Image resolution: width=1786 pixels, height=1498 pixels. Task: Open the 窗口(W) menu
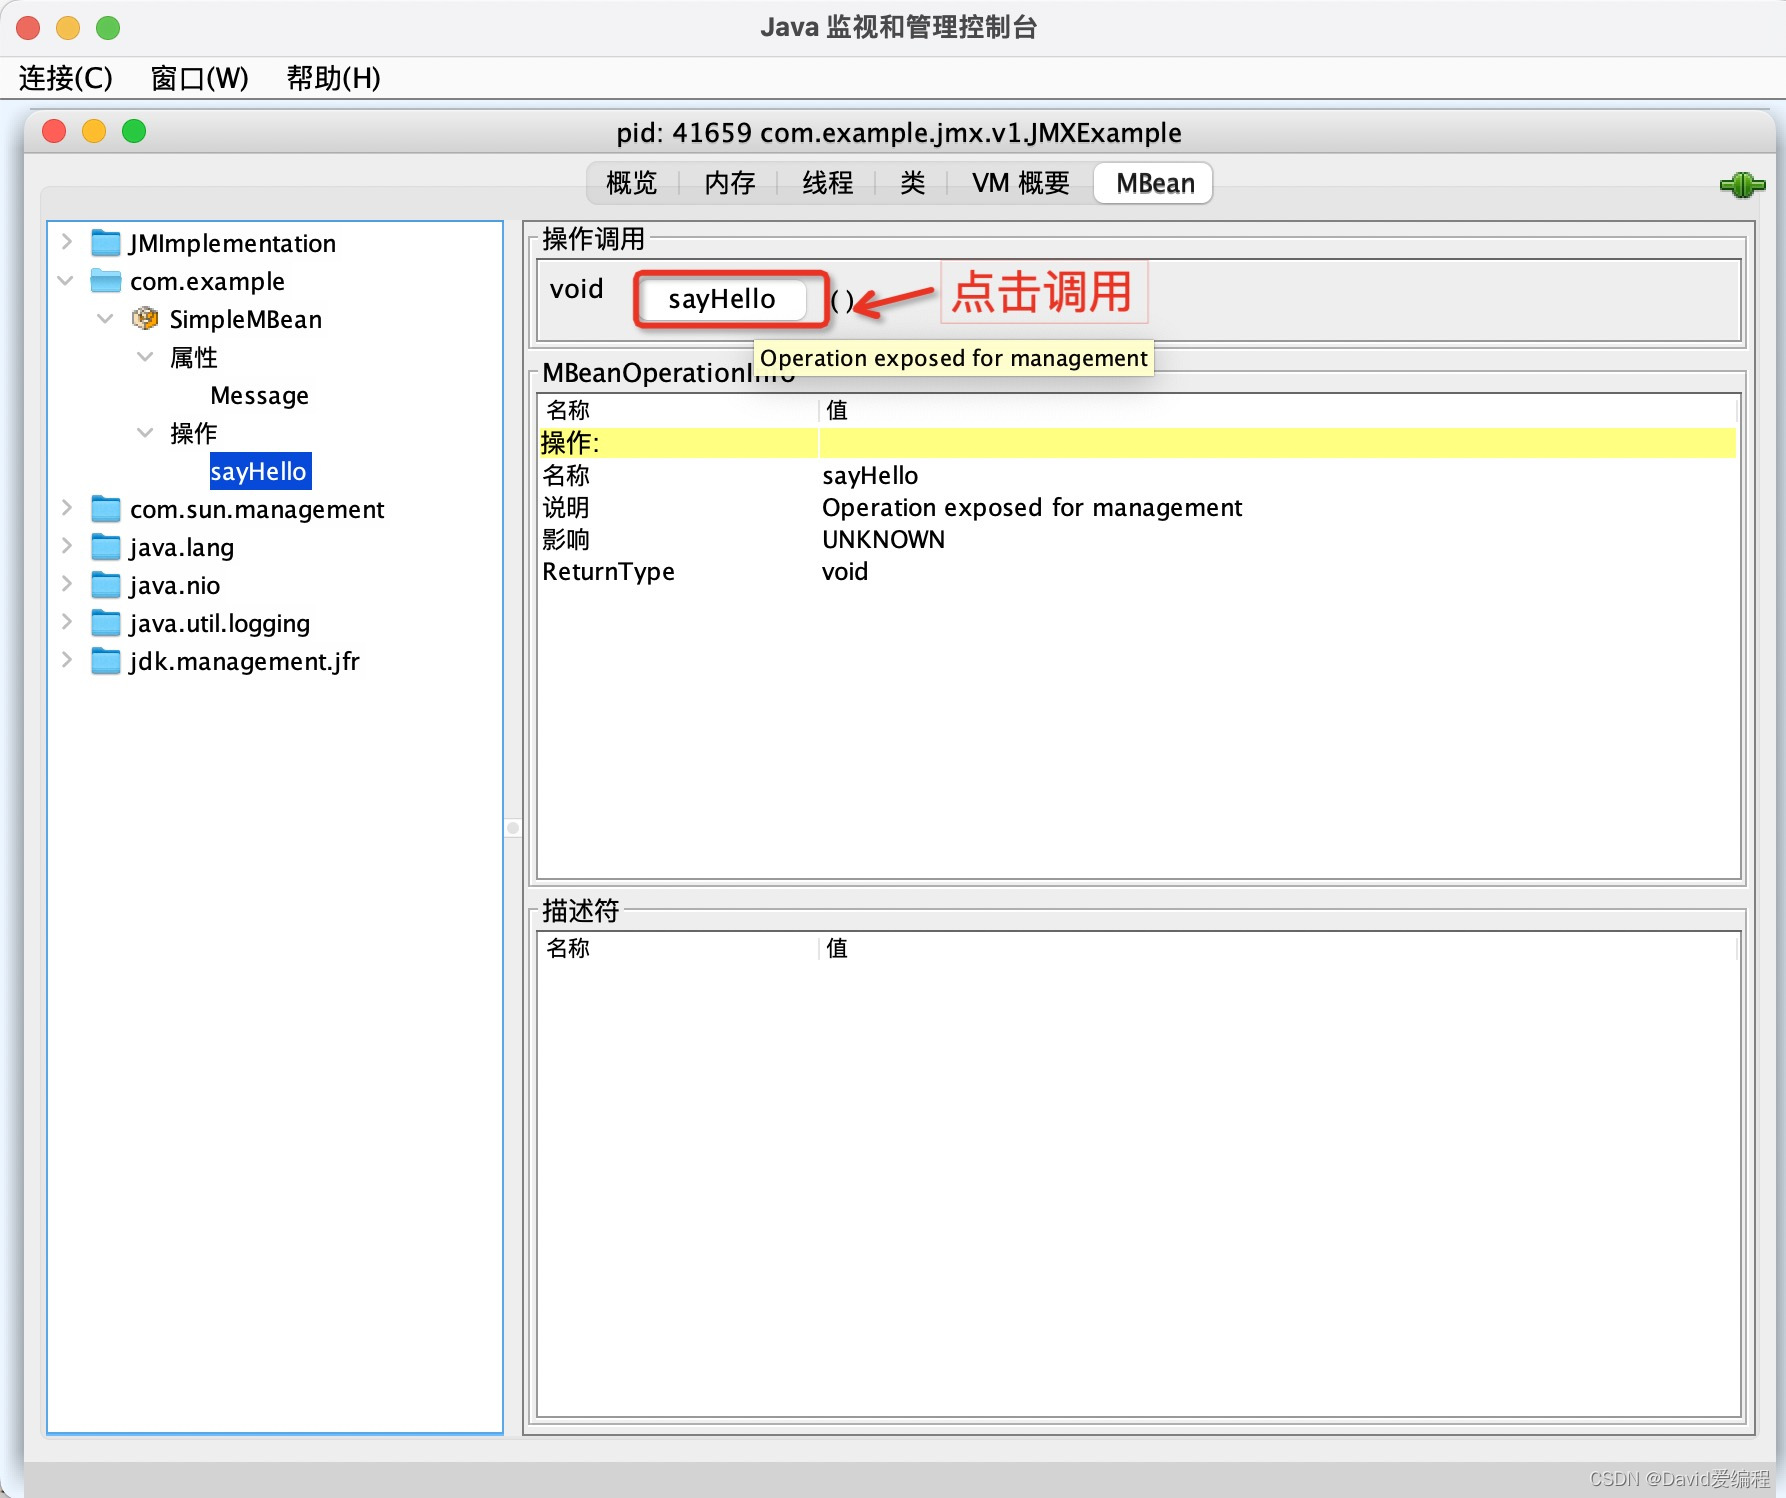(x=199, y=78)
